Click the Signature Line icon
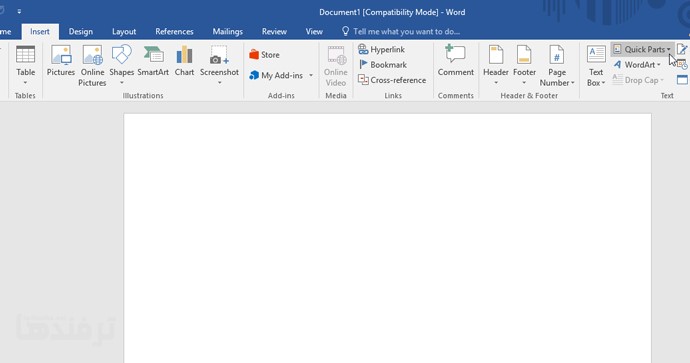Screen dimensions: 690x363 pyautogui.click(x=683, y=49)
